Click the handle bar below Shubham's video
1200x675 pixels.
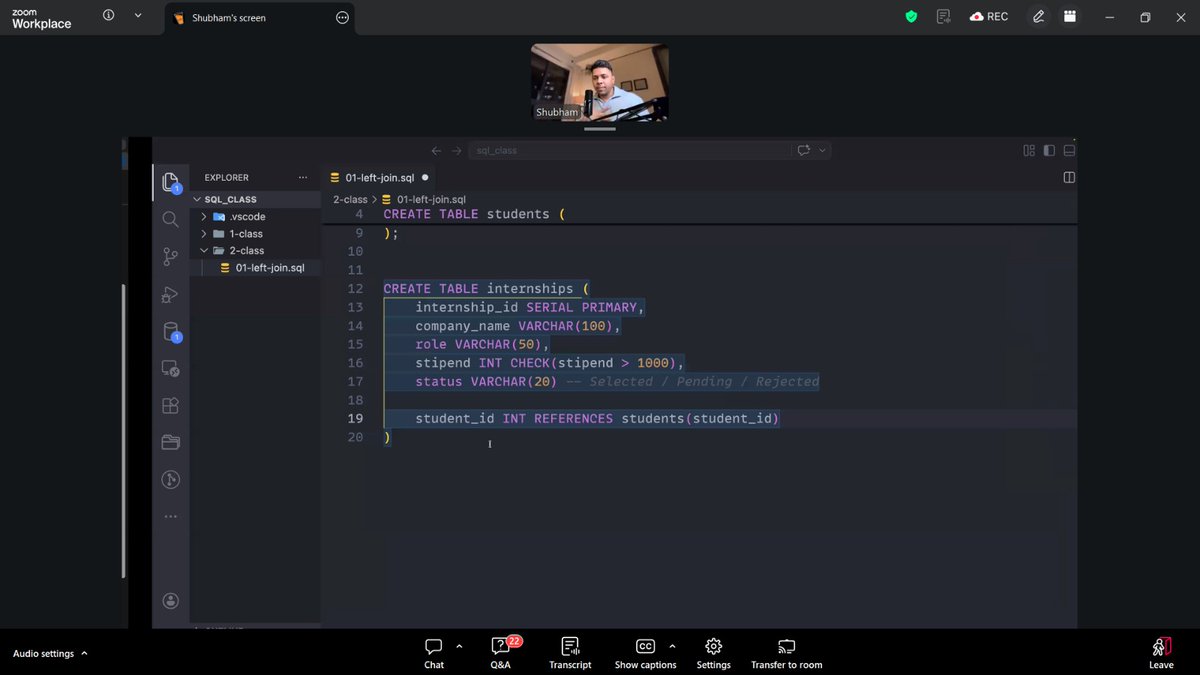(x=599, y=128)
